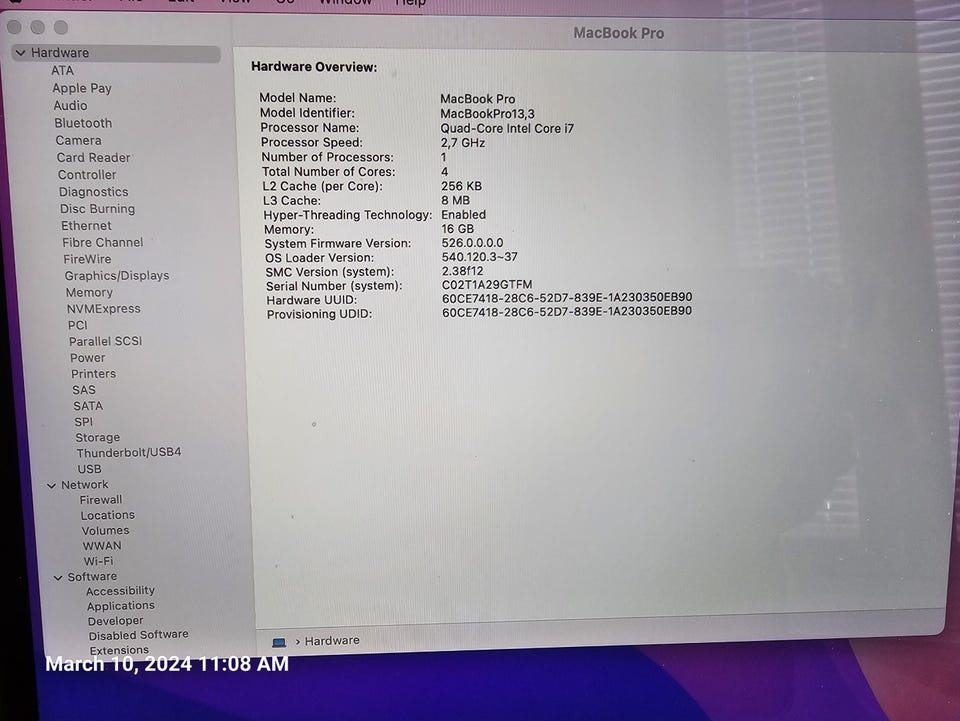Select Volumes under Network

[x=105, y=531]
